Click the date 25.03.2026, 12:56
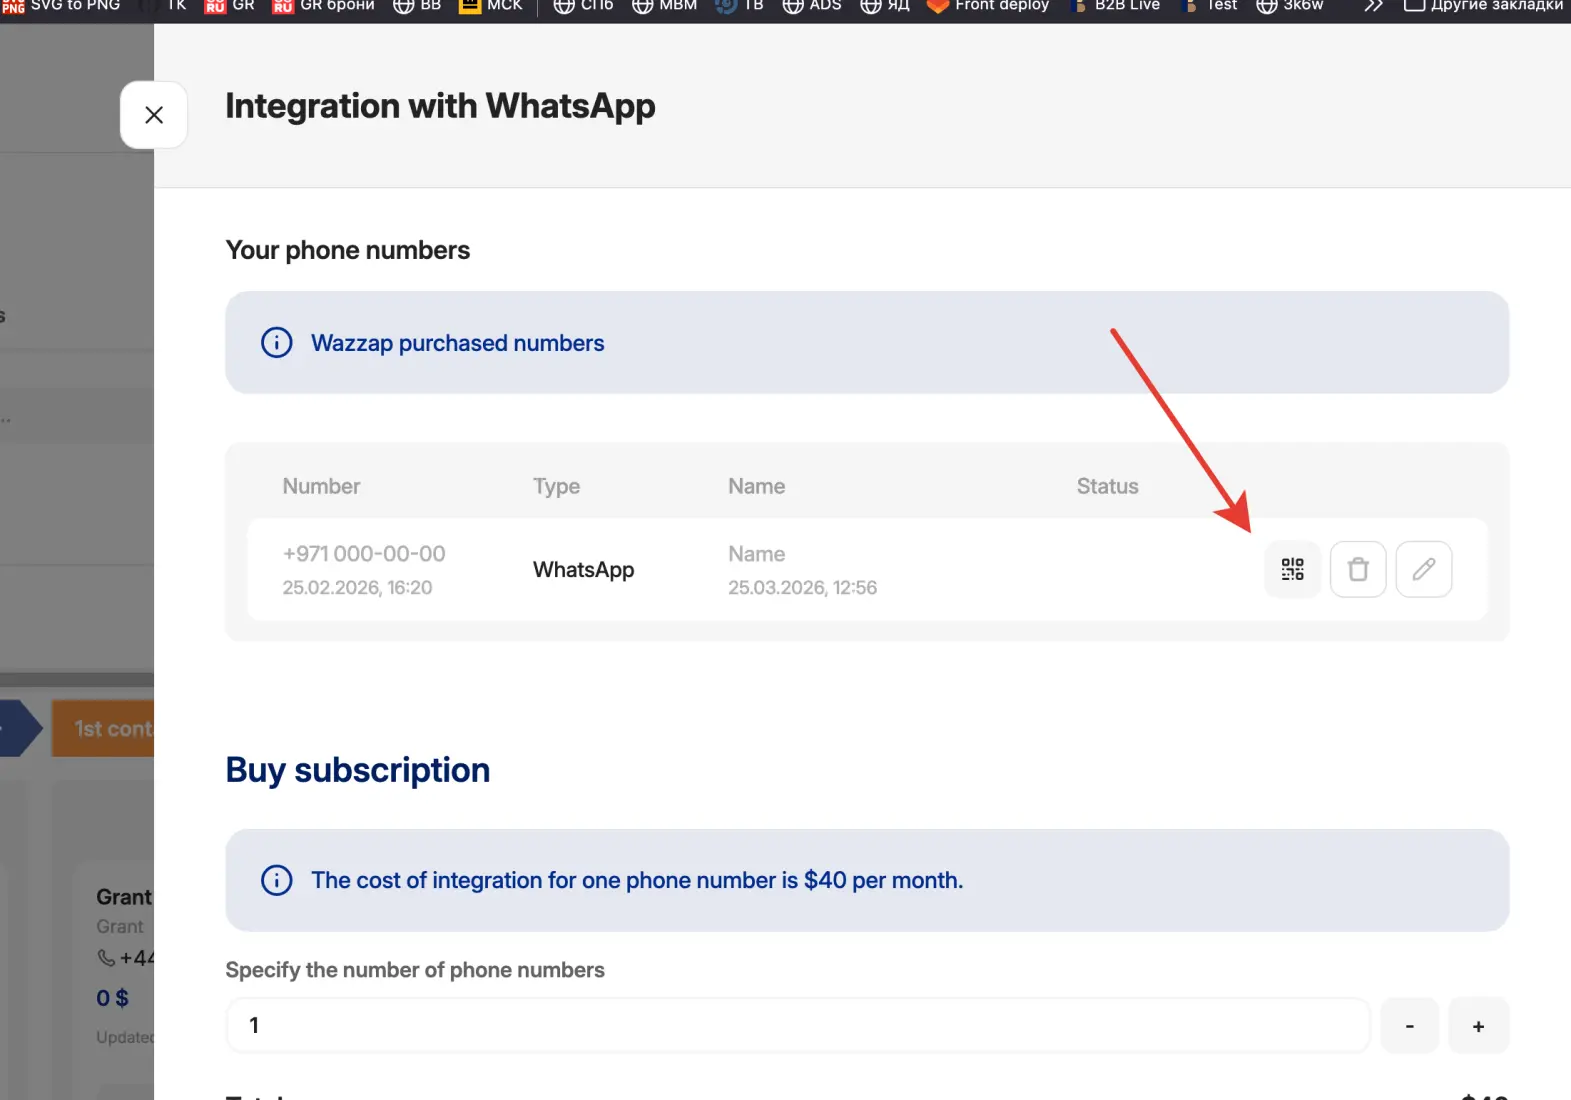 (x=802, y=587)
